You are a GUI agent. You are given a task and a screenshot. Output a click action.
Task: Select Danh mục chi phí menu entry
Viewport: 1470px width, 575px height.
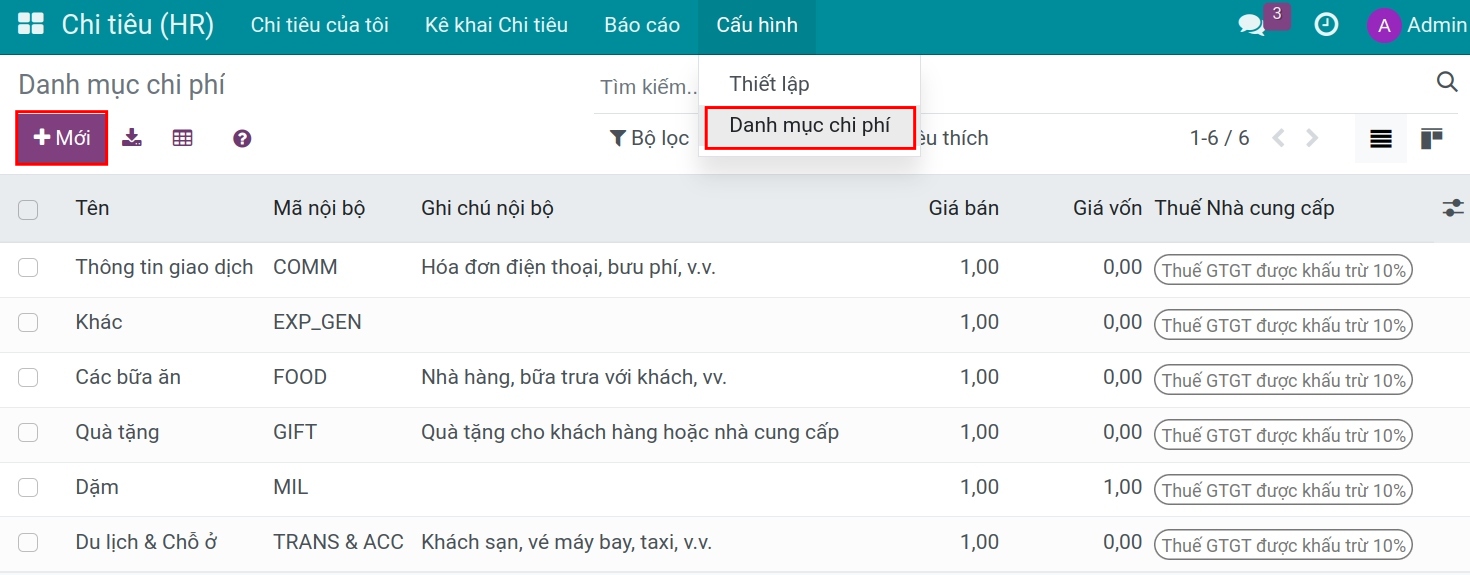810,126
